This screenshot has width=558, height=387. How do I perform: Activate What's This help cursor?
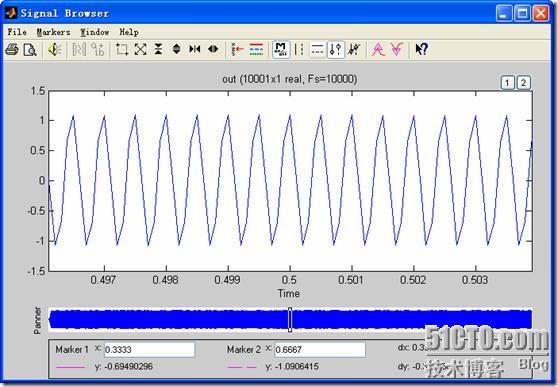point(421,49)
